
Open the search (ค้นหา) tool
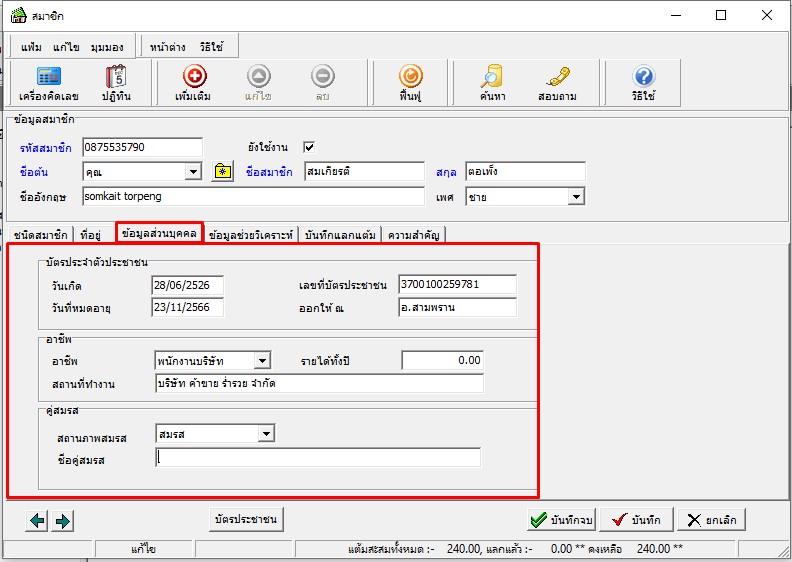coord(490,84)
